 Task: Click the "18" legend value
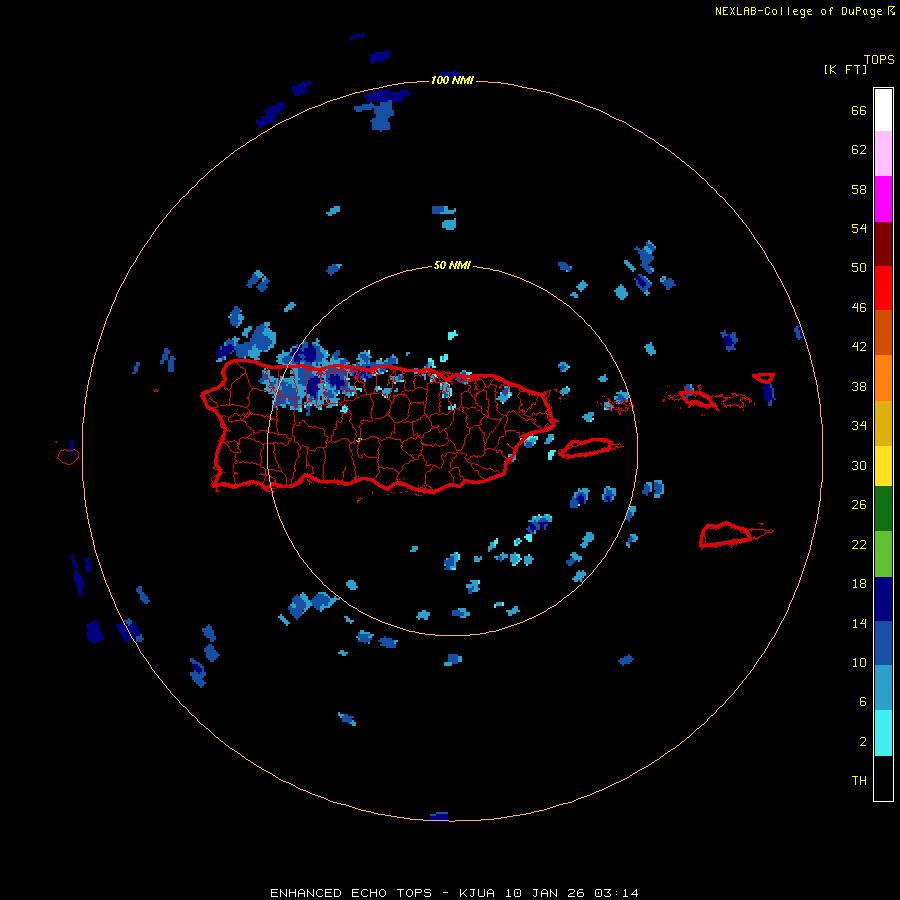coord(859,584)
